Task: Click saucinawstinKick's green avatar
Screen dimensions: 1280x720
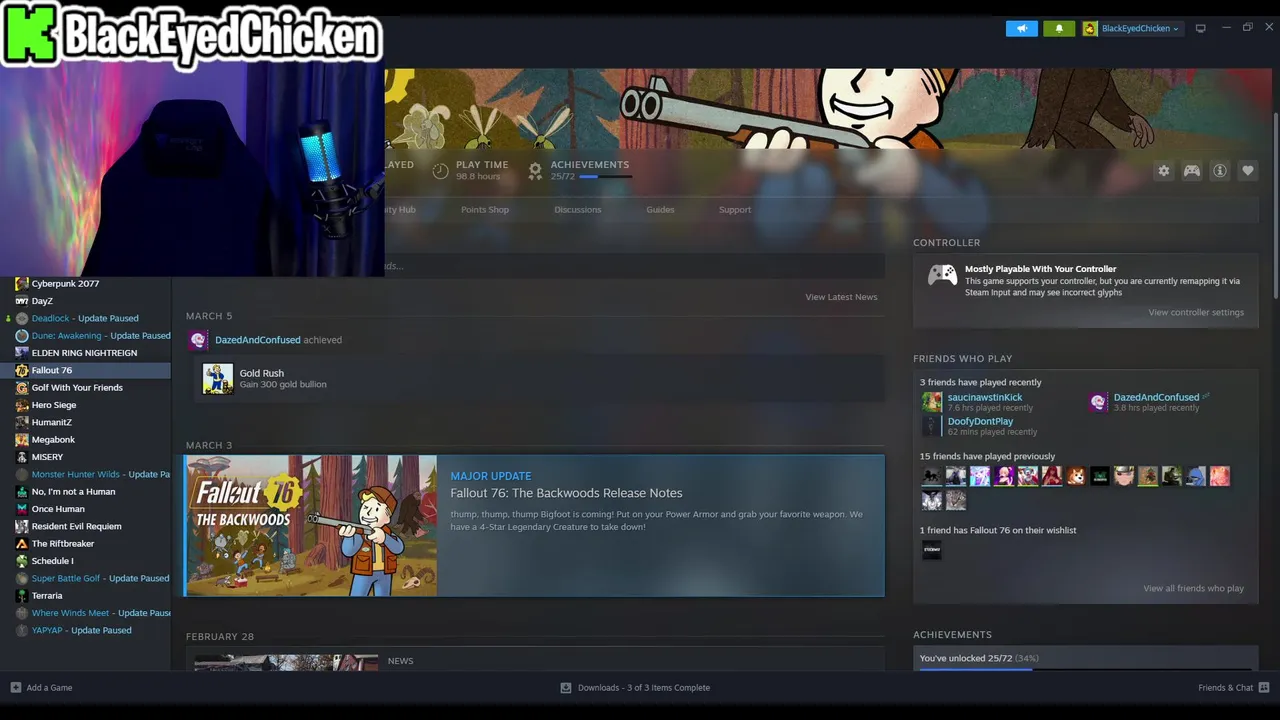Action: pyautogui.click(x=932, y=402)
